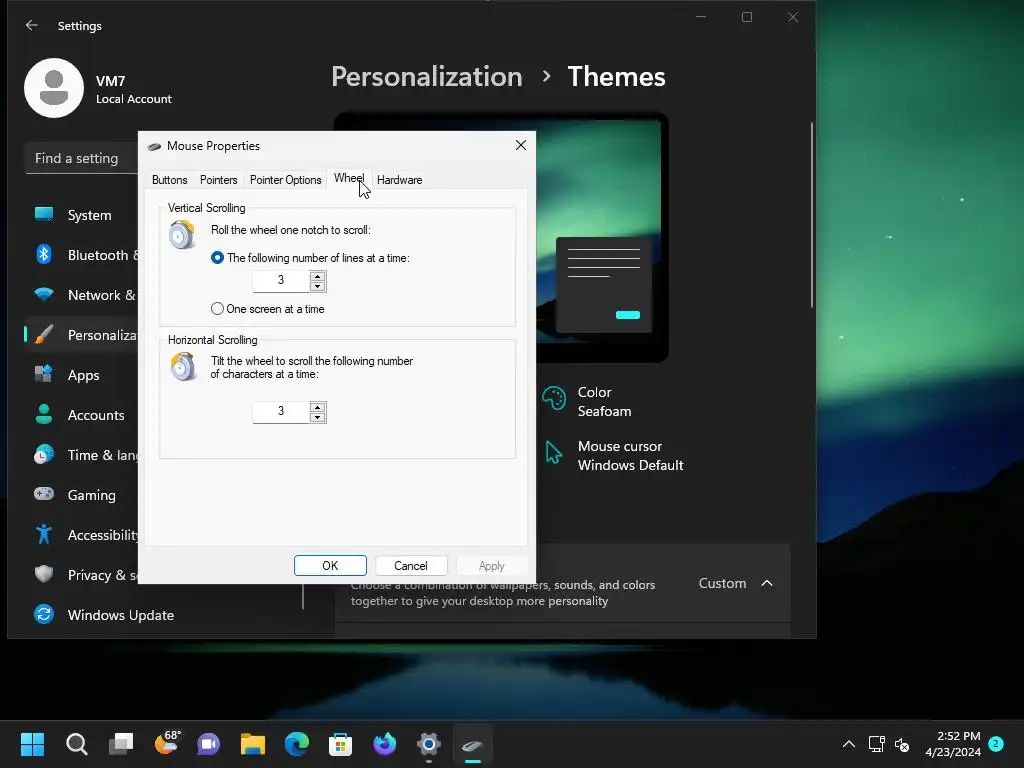Decrease horizontal scrolling characters with down arrow
Screen dimensions: 1024x768
[x=317, y=417]
